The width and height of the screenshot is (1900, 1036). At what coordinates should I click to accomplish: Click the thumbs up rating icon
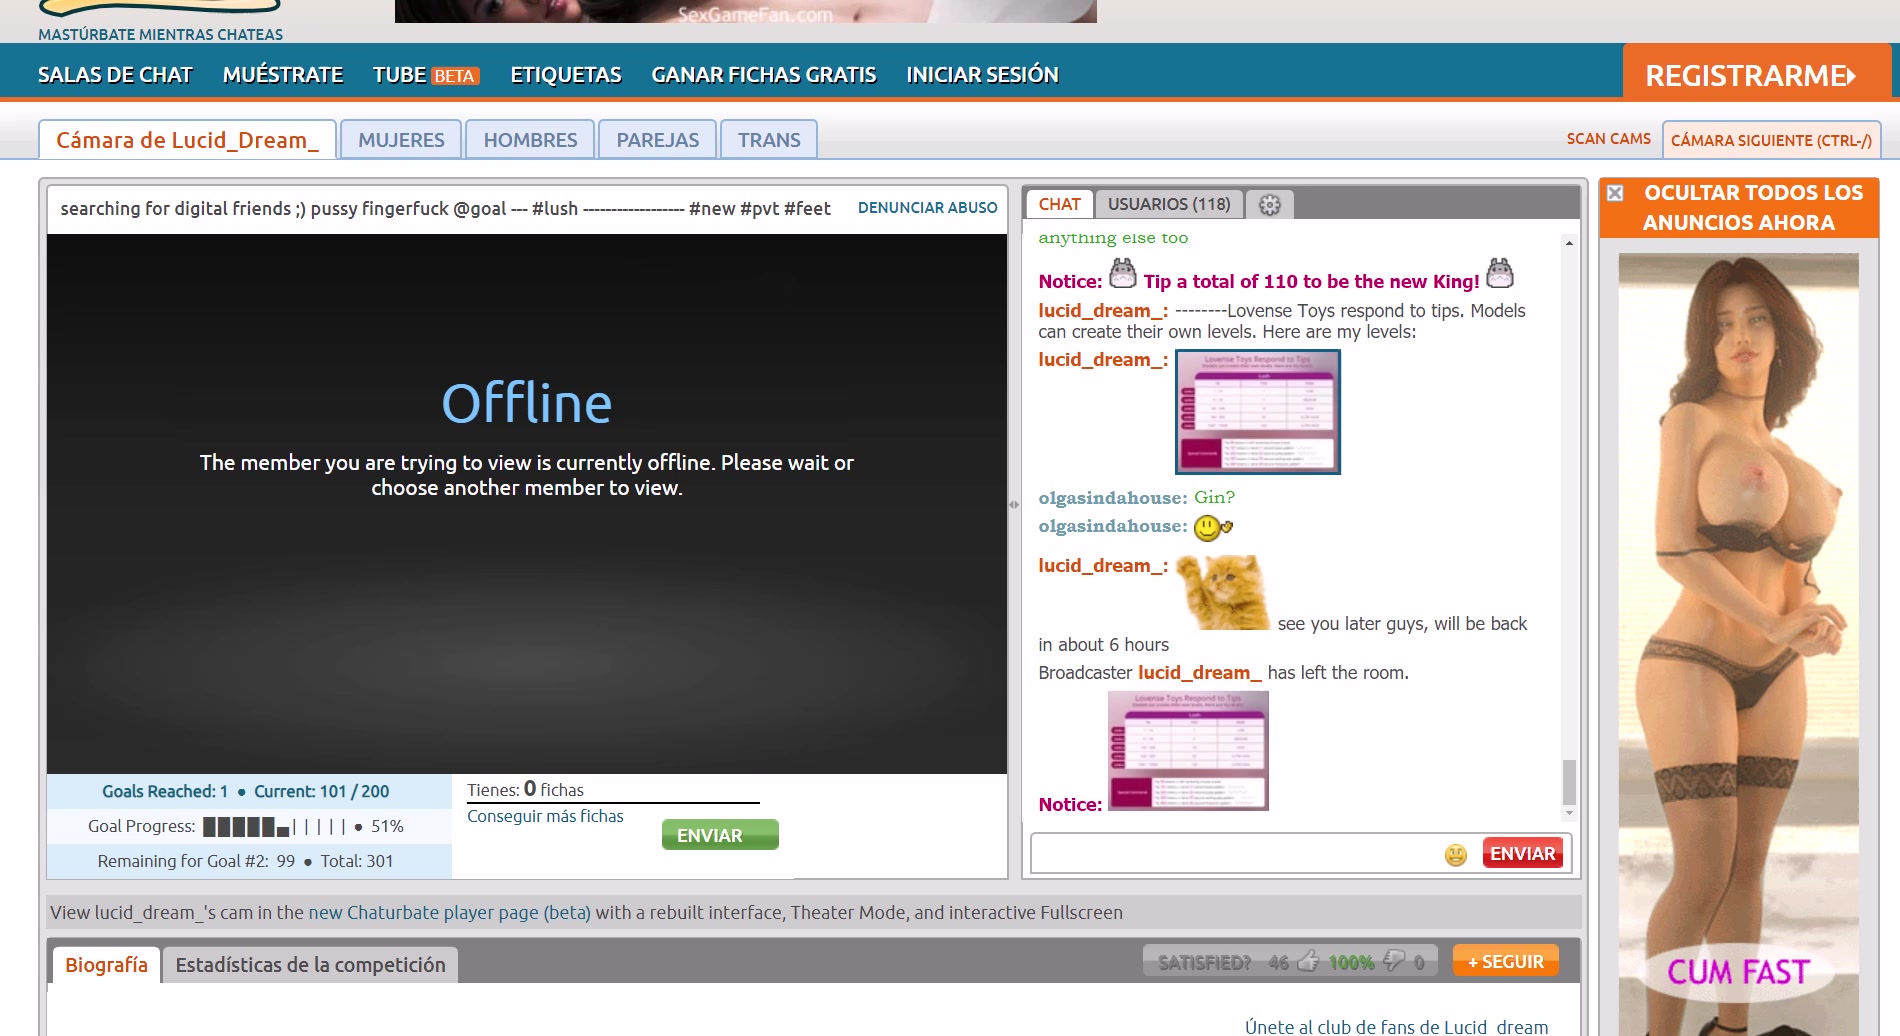click(x=1308, y=962)
